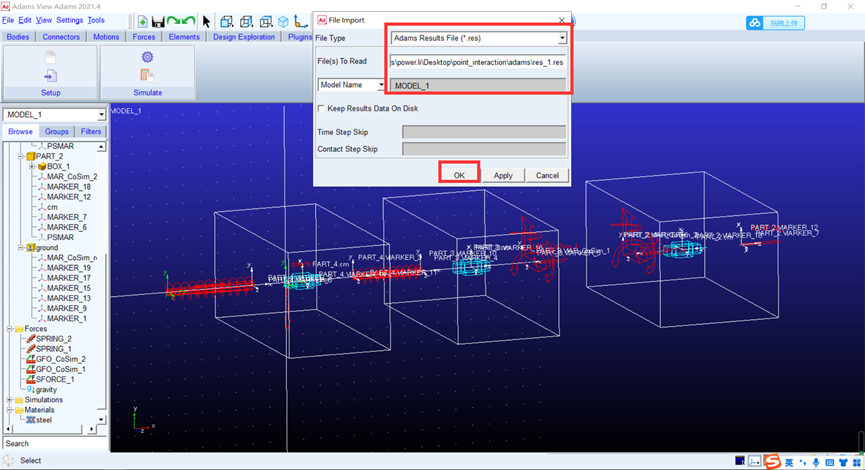865x470 pixels.
Task: Open the Edit menu
Action: tap(25, 20)
